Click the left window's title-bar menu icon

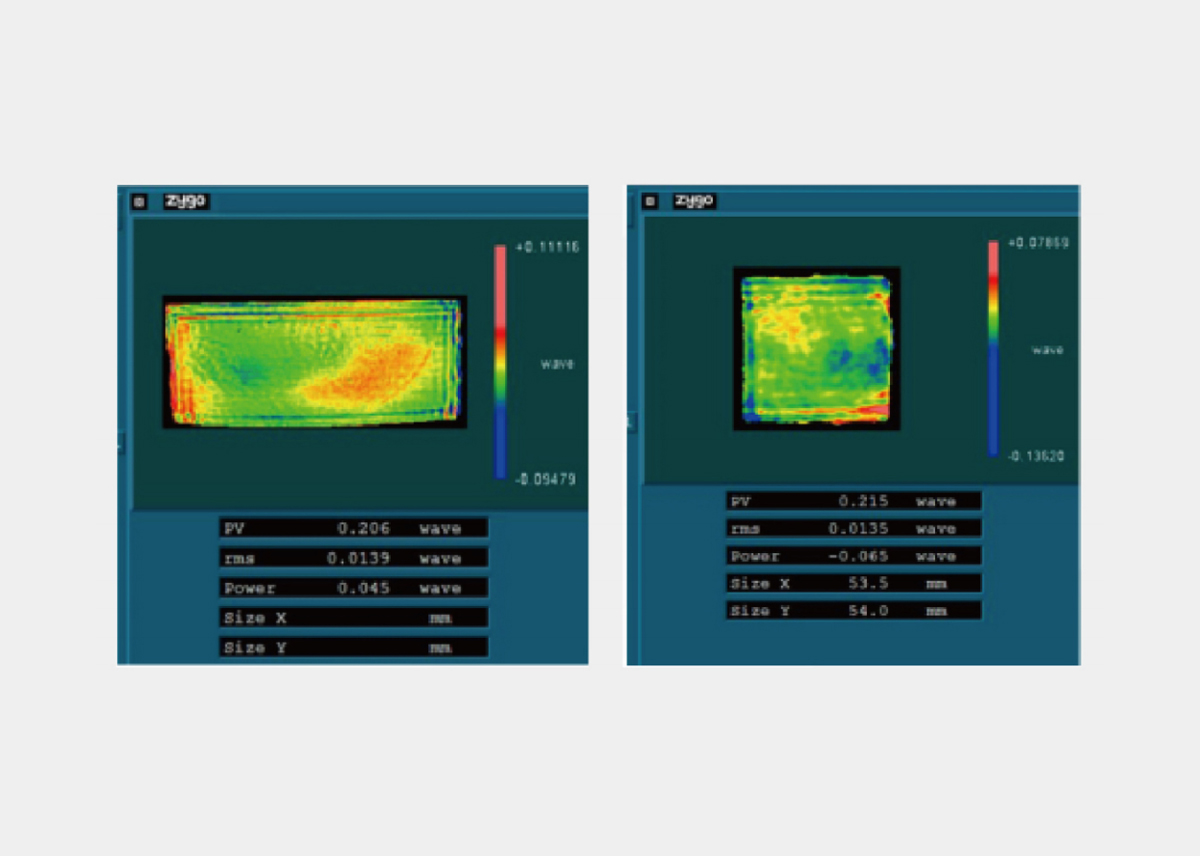(x=139, y=201)
